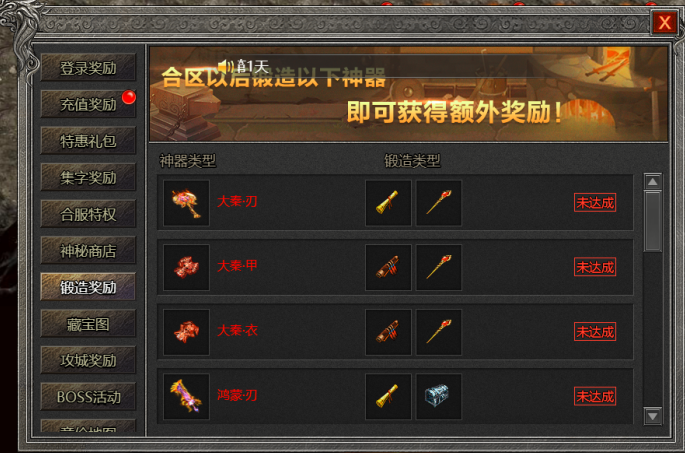
Task: Switch to the 特惠礼包 tab
Action: click(88, 141)
